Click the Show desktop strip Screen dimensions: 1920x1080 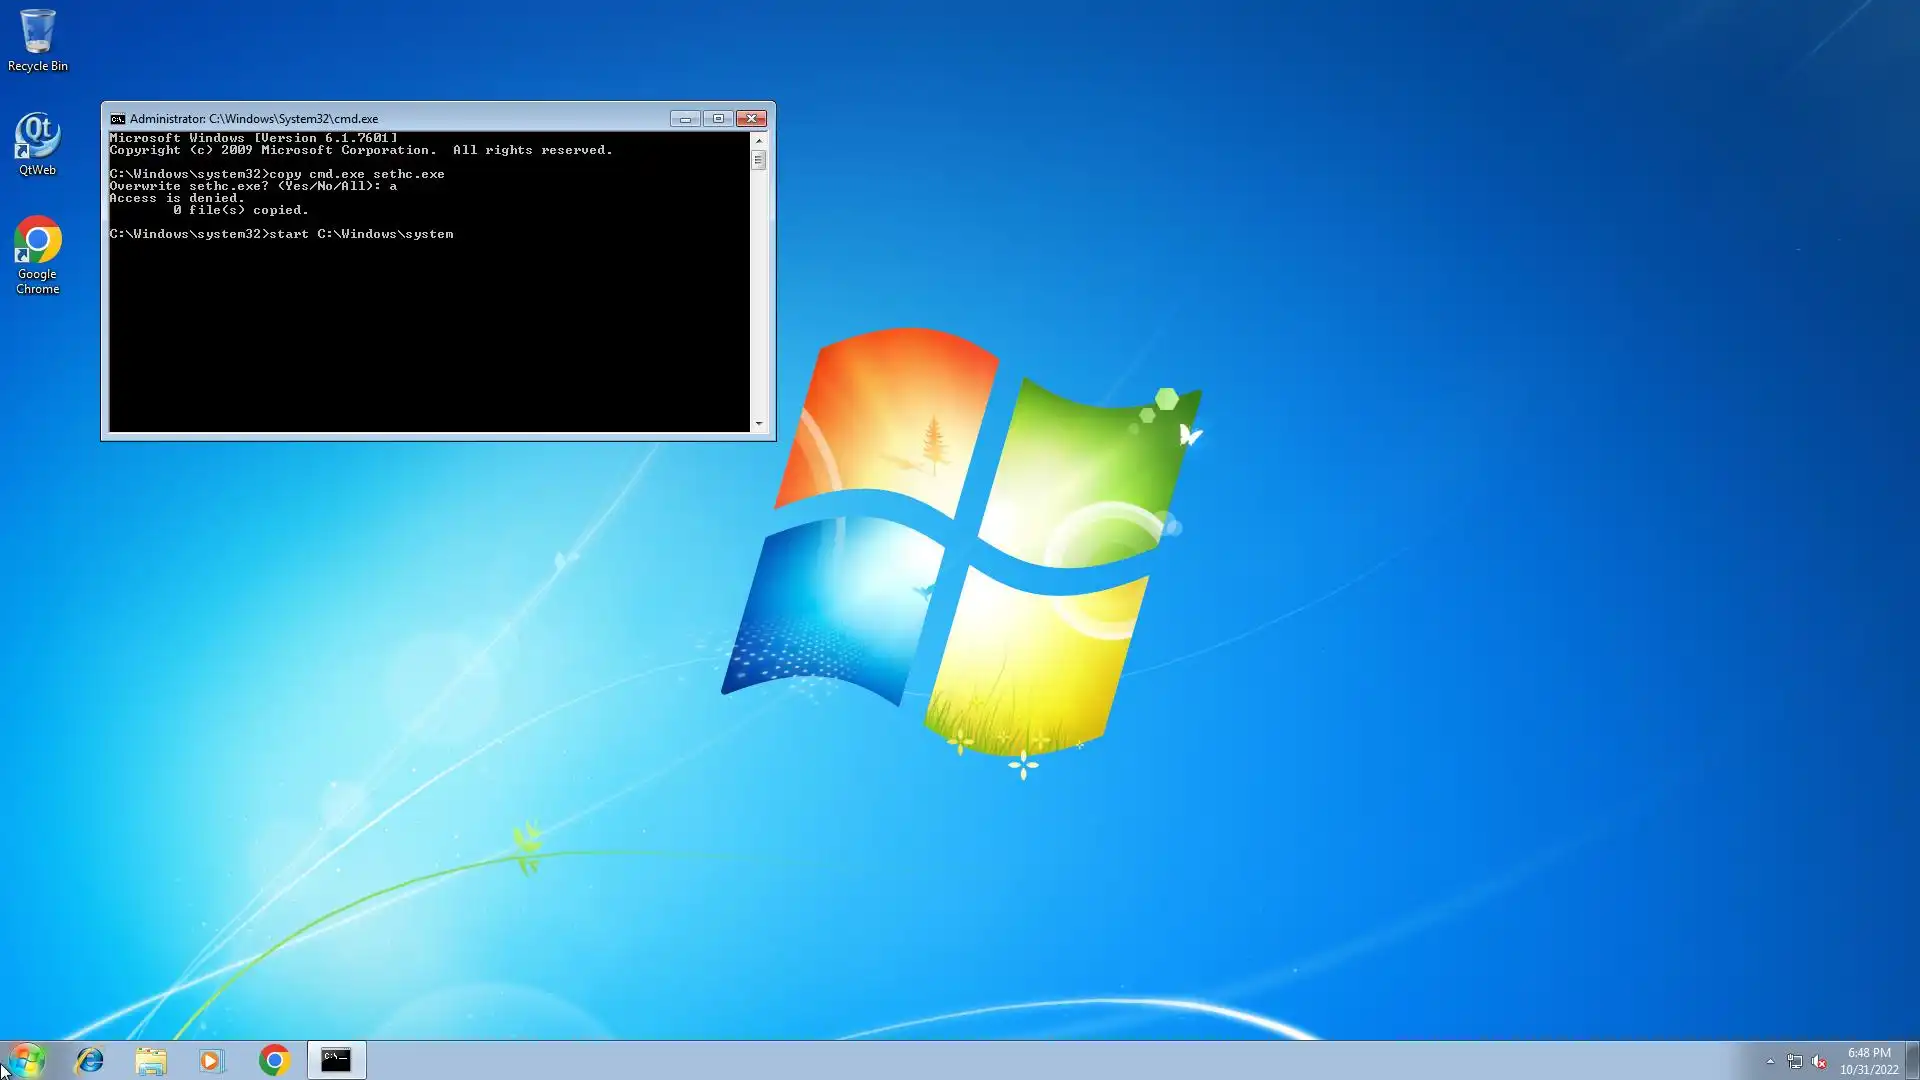(1912, 1060)
